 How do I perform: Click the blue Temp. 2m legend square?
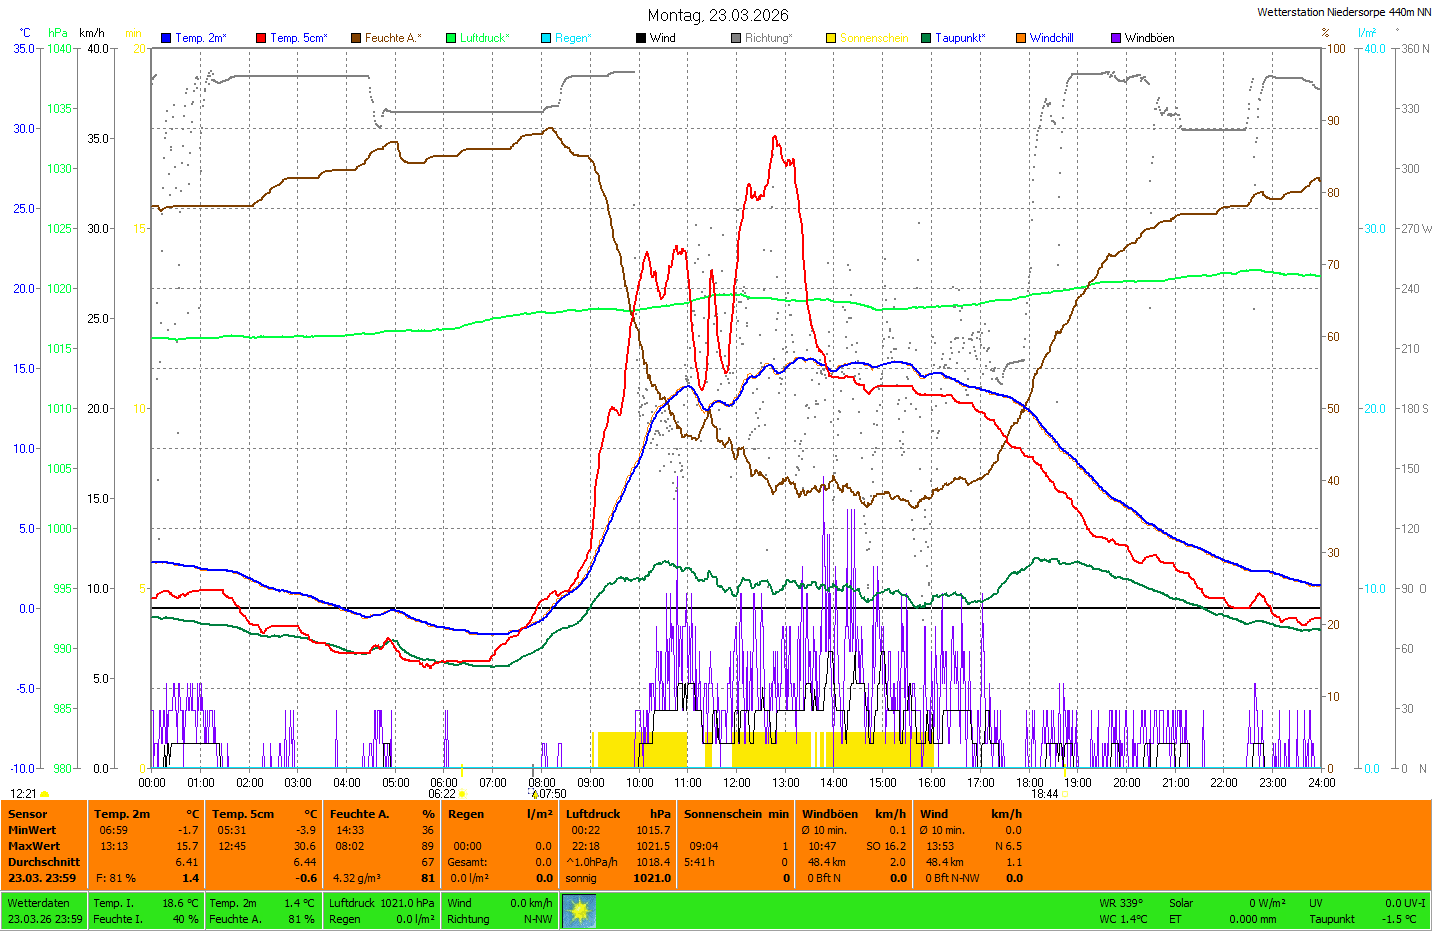tap(166, 38)
